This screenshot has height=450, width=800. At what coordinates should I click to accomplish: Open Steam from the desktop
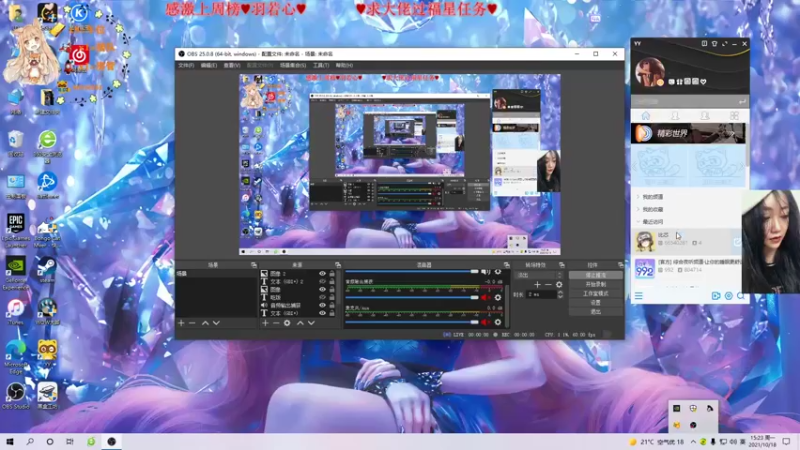[46, 269]
